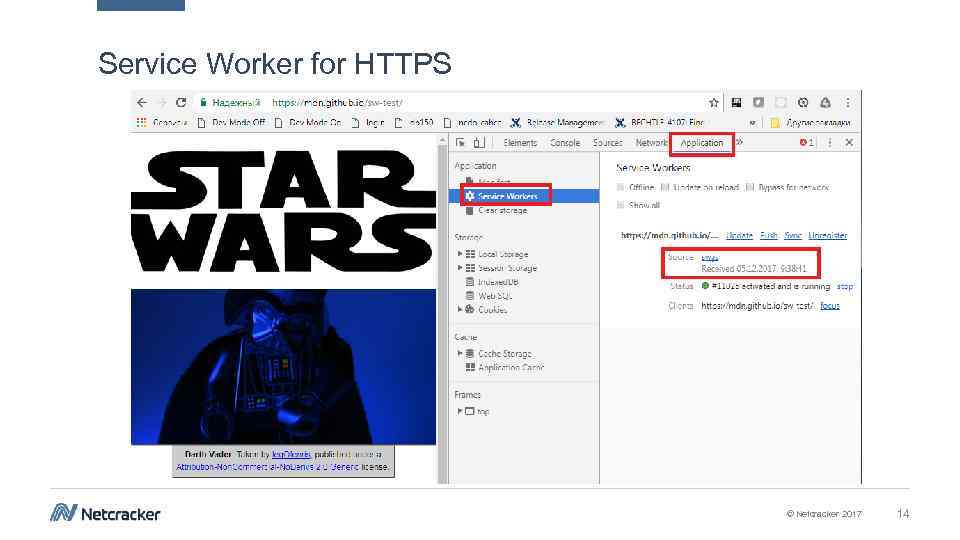The height and width of the screenshot is (540, 960).
Task: Click the shield extension icon in toolbar
Action: click(759, 102)
